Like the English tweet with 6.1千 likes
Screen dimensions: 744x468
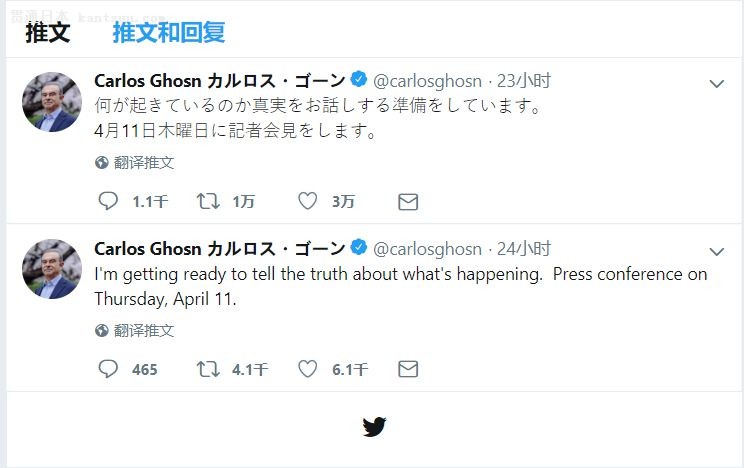coord(308,369)
